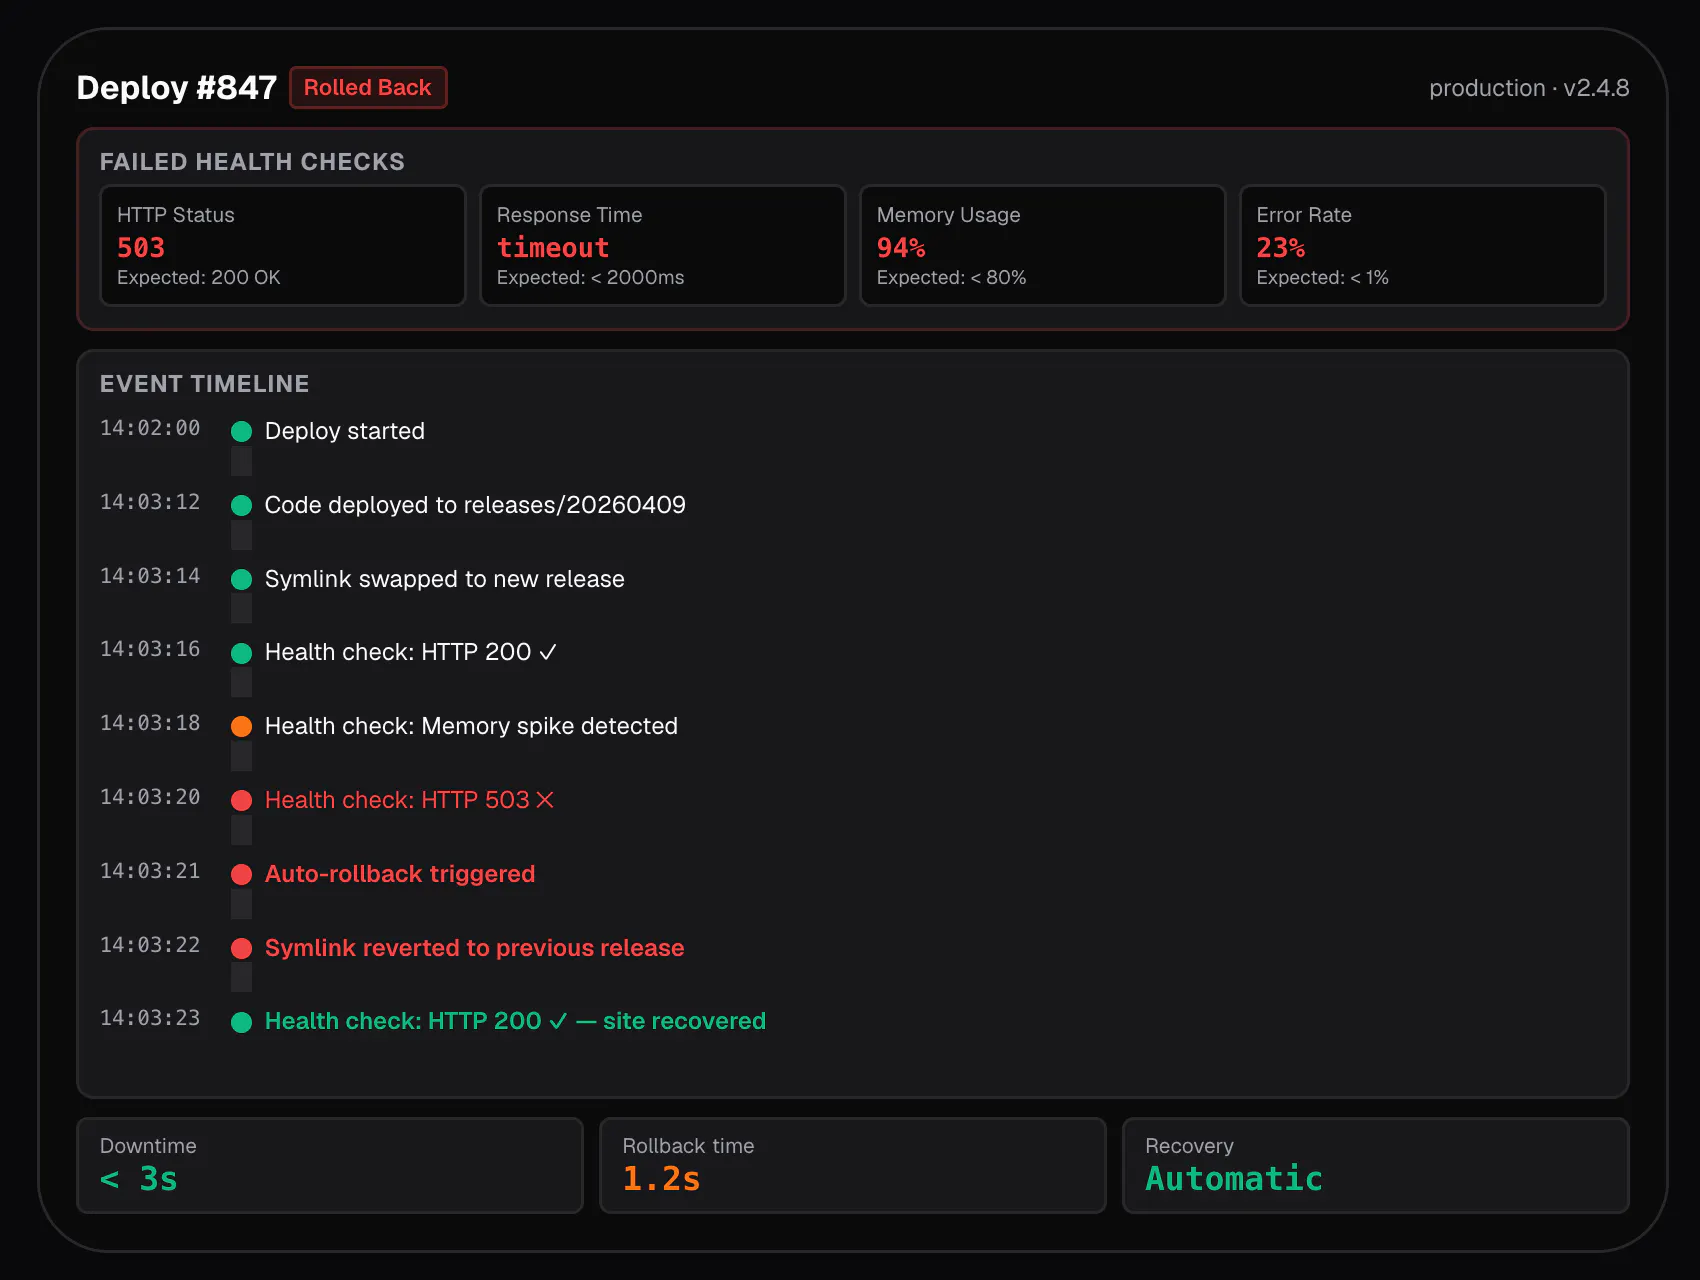This screenshot has height=1280, width=1700.
Task: Click the 14:03:20 timestamp
Action: click(x=150, y=797)
